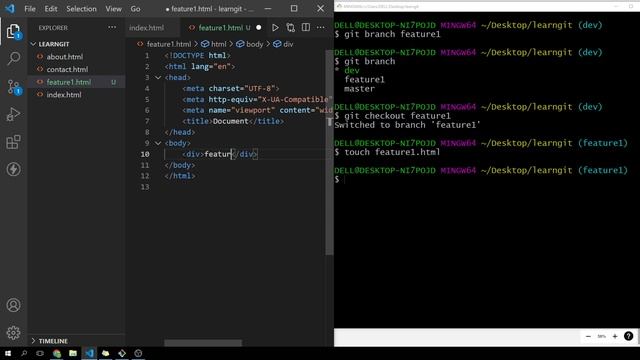Open the Windows taskbar search
This screenshot has width=640, height=360.
tap(24, 353)
